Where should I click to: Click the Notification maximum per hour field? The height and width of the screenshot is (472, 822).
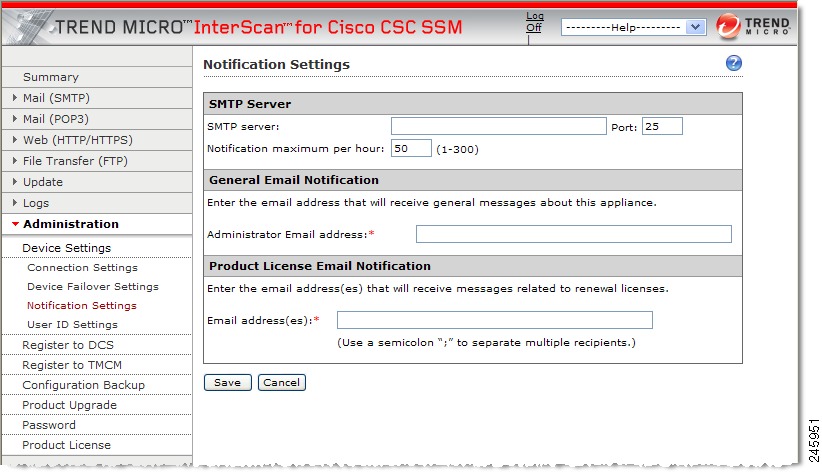411,148
